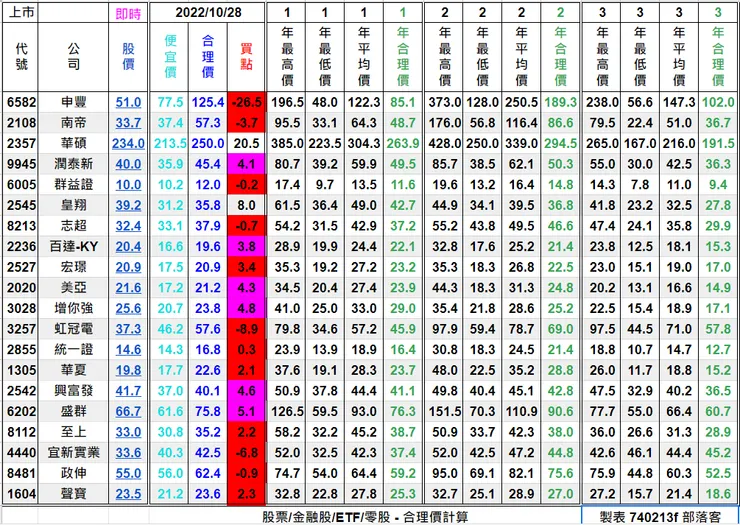Select 3-year fair price cell 191.5
The height and width of the screenshot is (525, 740).
pos(718,143)
